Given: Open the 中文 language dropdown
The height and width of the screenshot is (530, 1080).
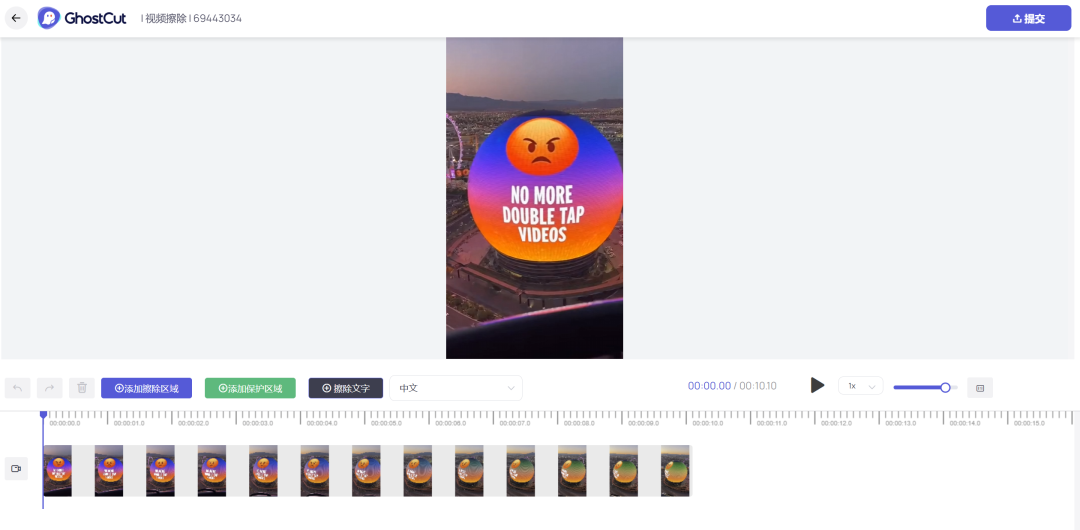Looking at the screenshot, I should pos(456,388).
